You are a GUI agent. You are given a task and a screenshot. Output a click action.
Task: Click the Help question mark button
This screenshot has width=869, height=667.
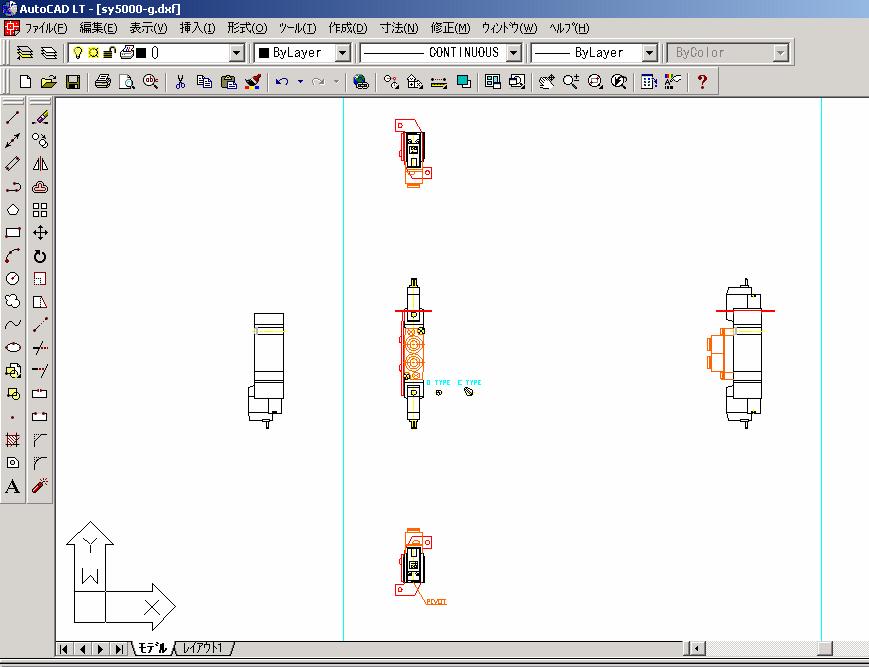(702, 82)
